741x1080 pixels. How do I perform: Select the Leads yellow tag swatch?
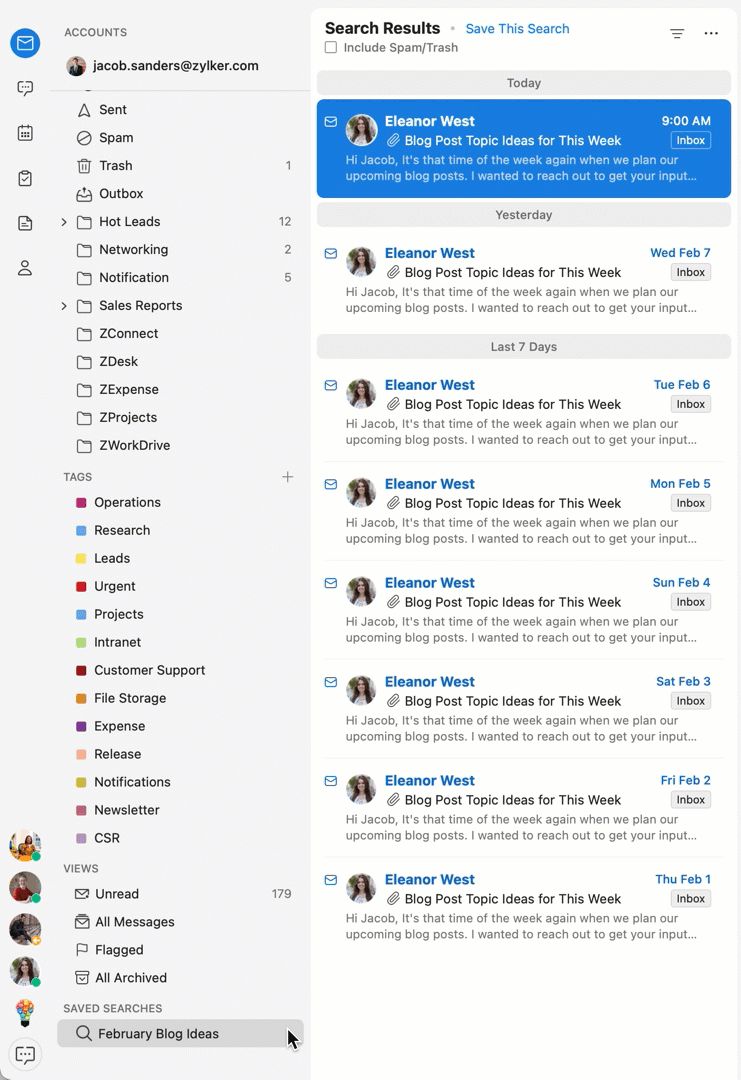81,559
